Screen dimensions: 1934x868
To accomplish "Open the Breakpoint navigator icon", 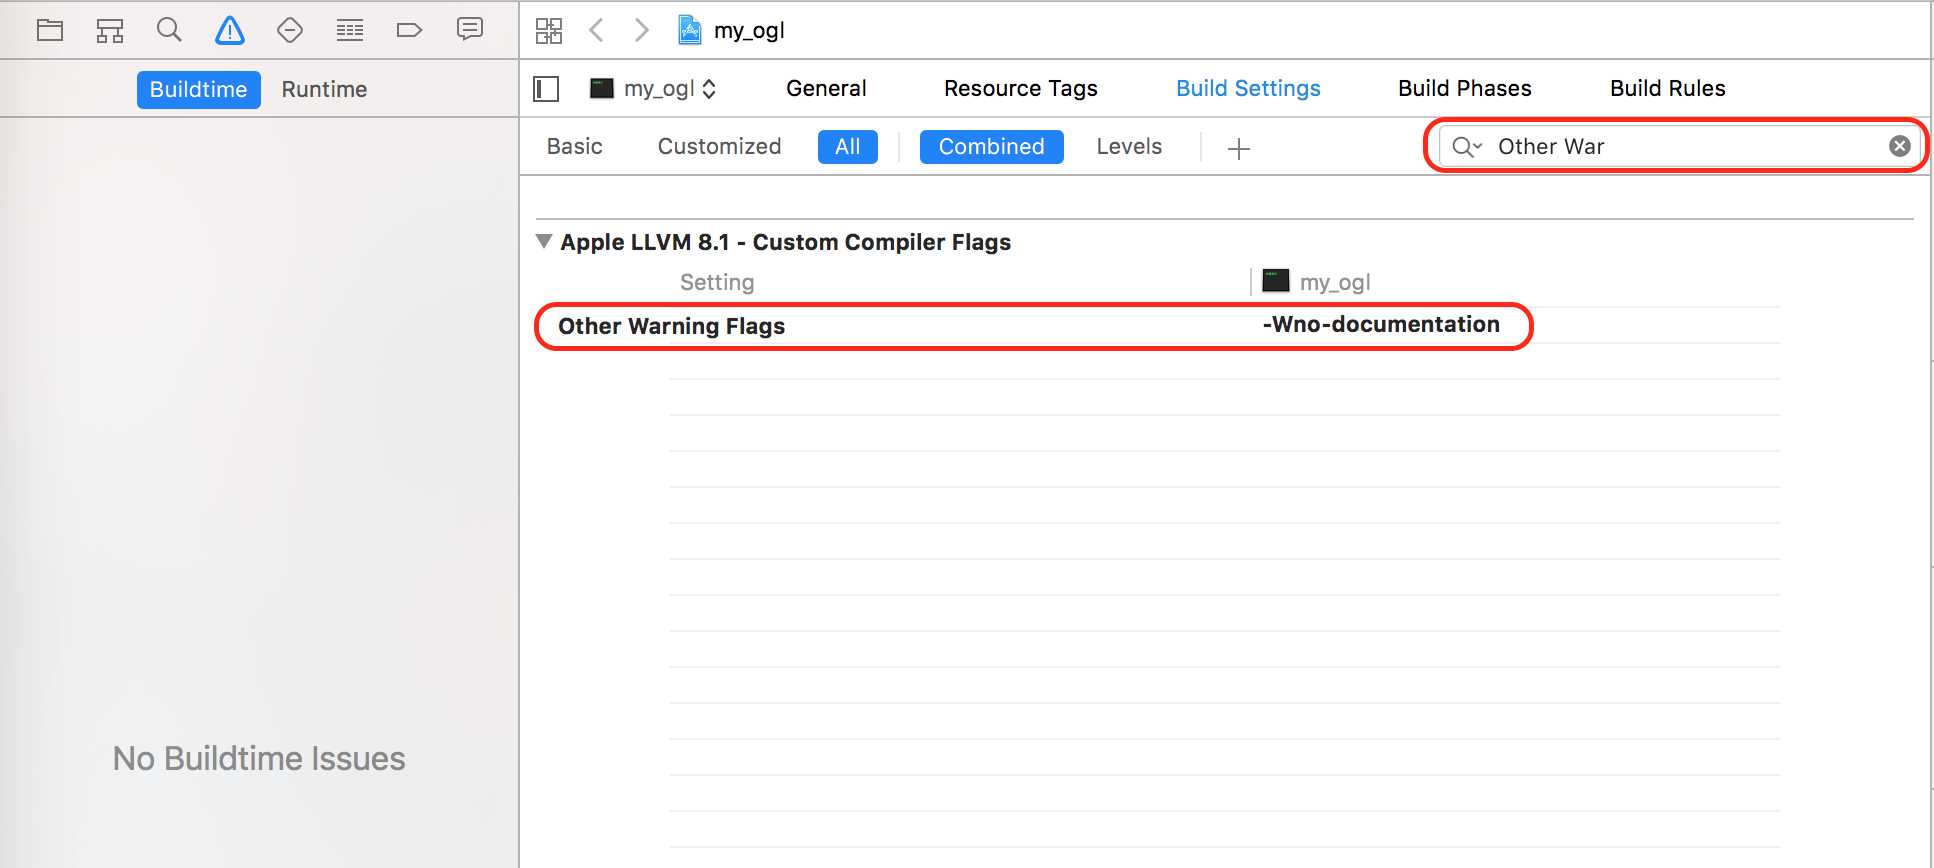I will click(x=410, y=30).
